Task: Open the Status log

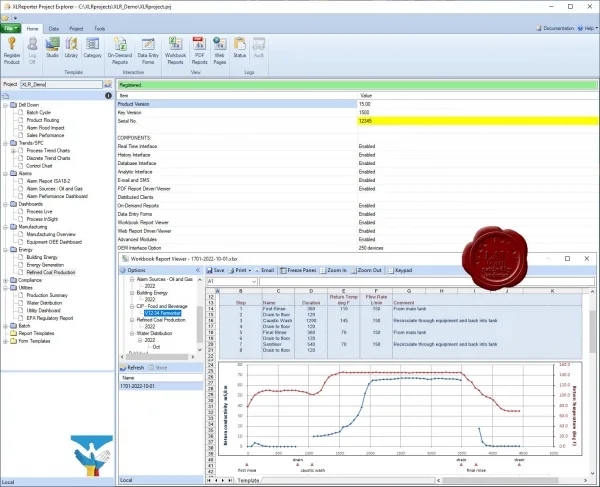Action: click(x=240, y=48)
